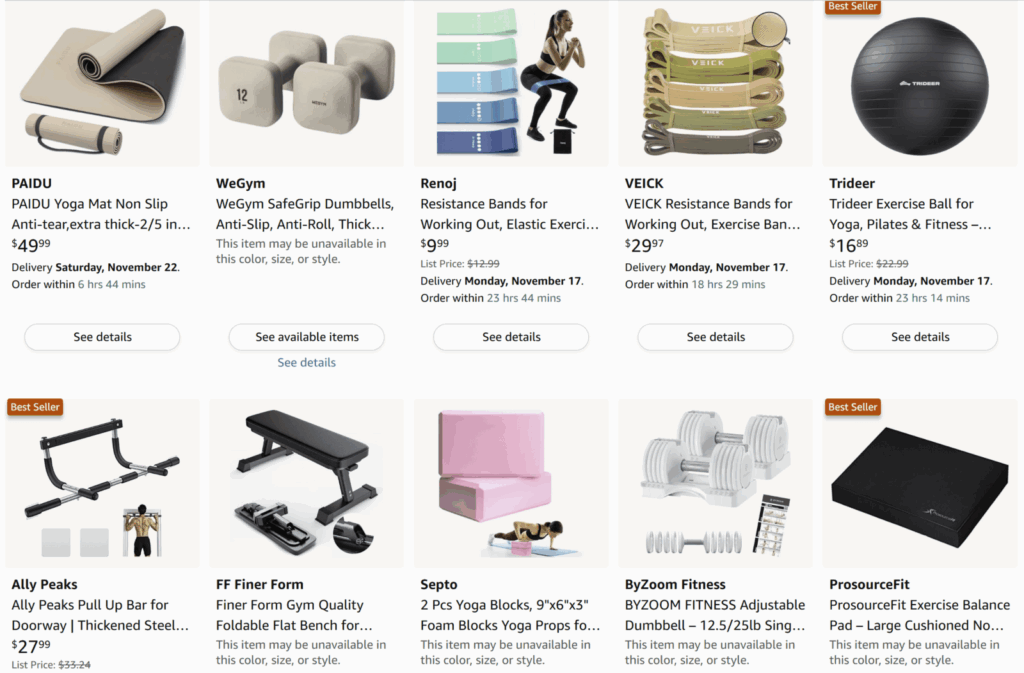Open the PAIDU yoga mat product image
This screenshot has width=1024, height=673.
pyautogui.click(x=103, y=83)
